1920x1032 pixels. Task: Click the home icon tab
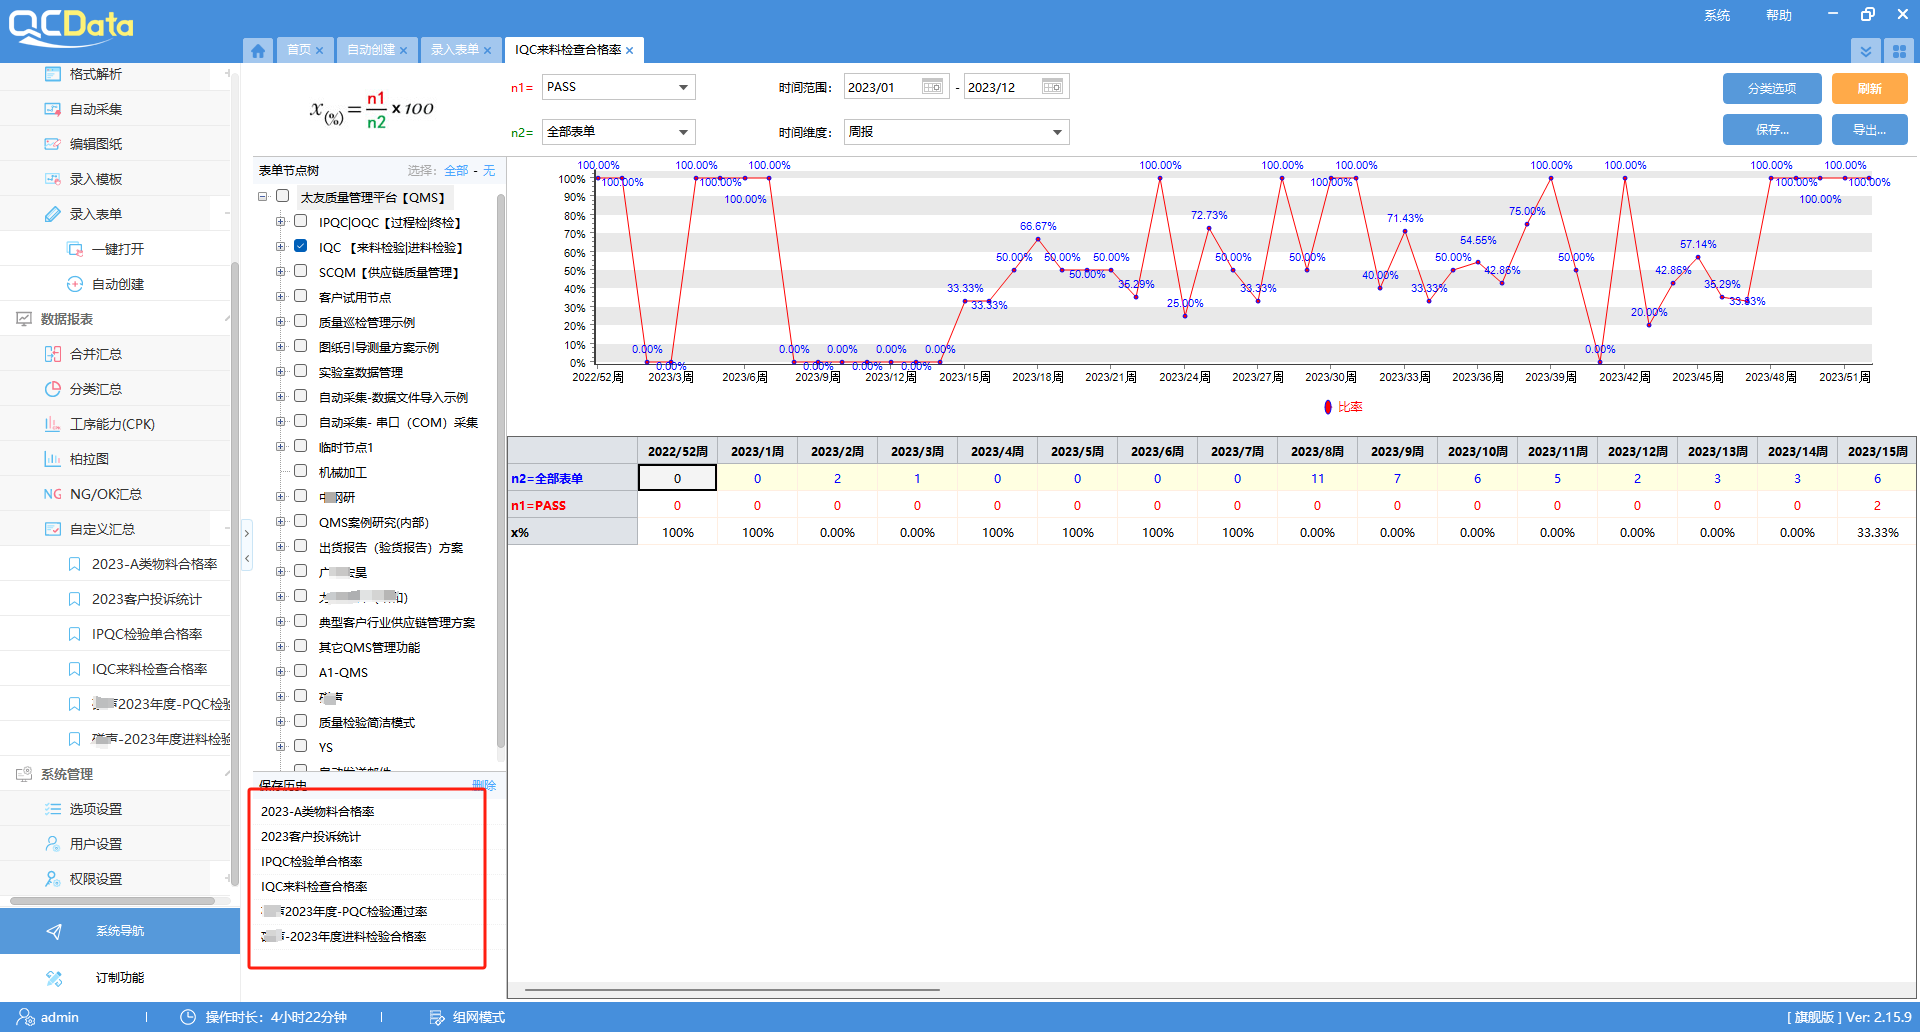tap(258, 50)
